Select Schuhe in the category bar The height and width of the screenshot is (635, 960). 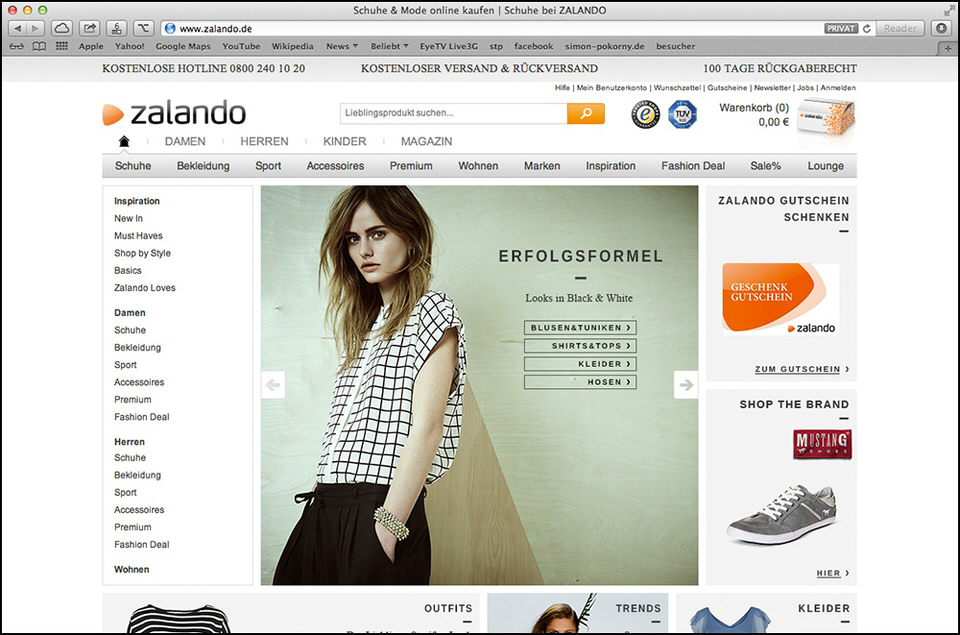click(x=133, y=166)
